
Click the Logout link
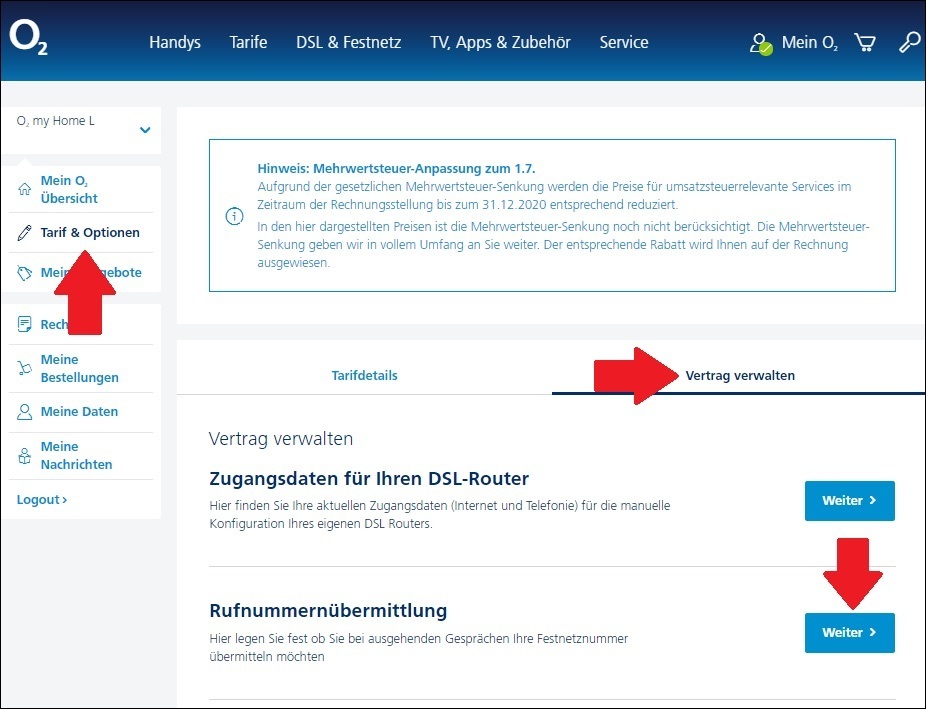click(x=42, y=500)
